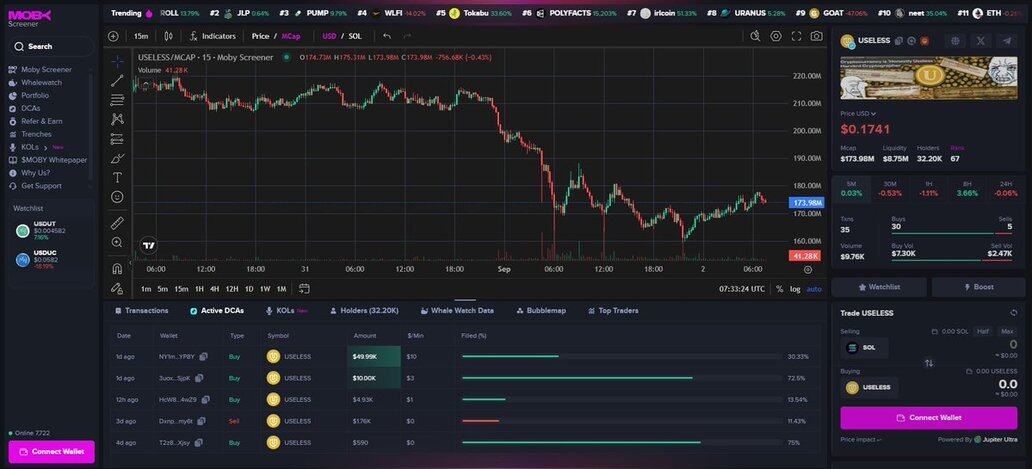This screenshot has width=1032, height=469.
Task: Enter fullscreen chart mode
Action: [x=796, y=36]
